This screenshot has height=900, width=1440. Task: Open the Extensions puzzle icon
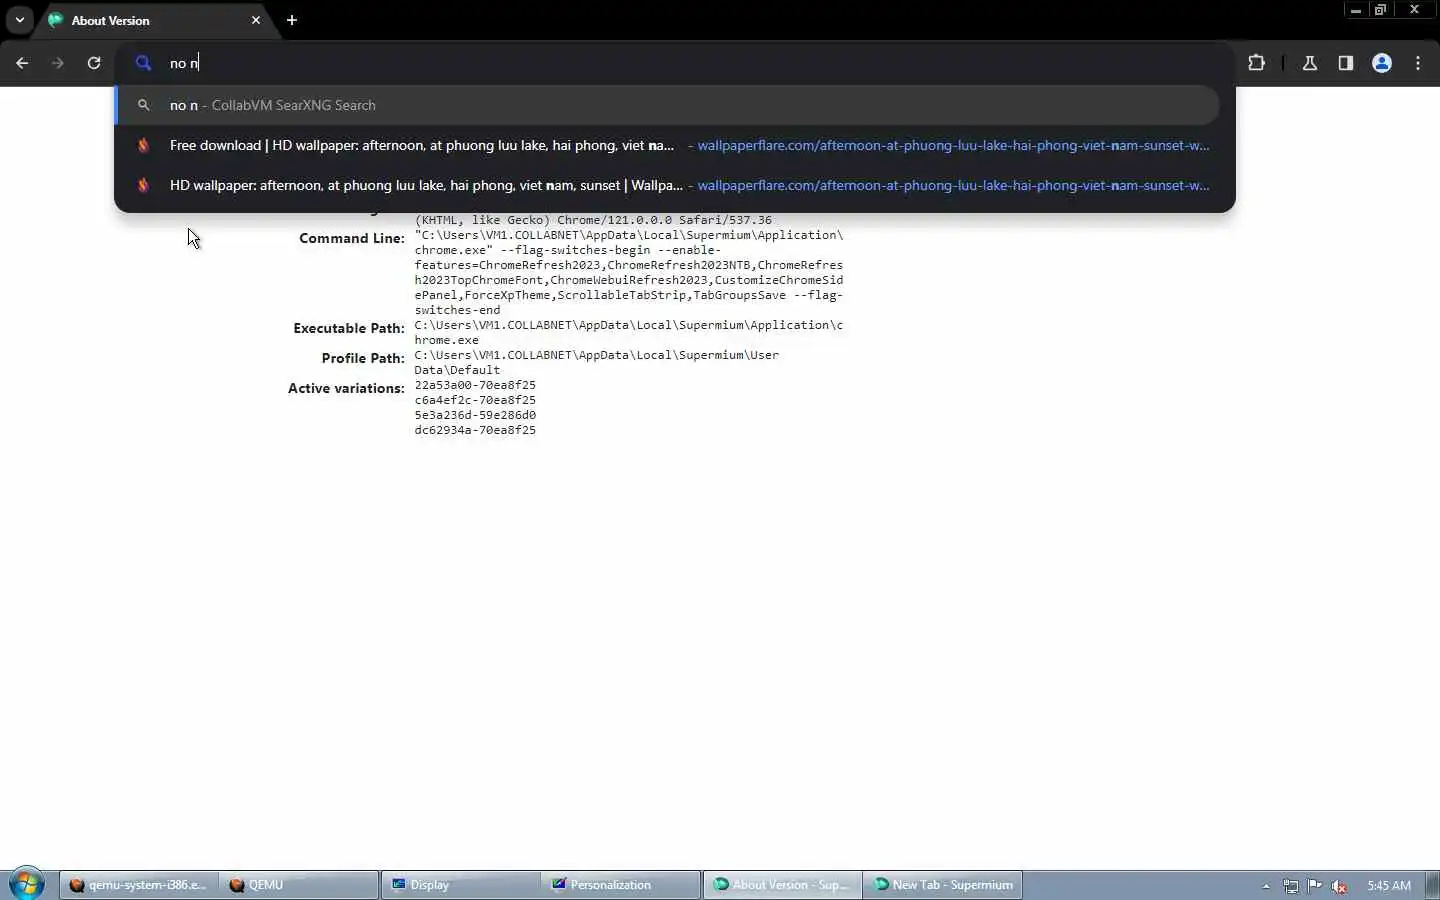pyautogui.click(x=1257, y=63)
